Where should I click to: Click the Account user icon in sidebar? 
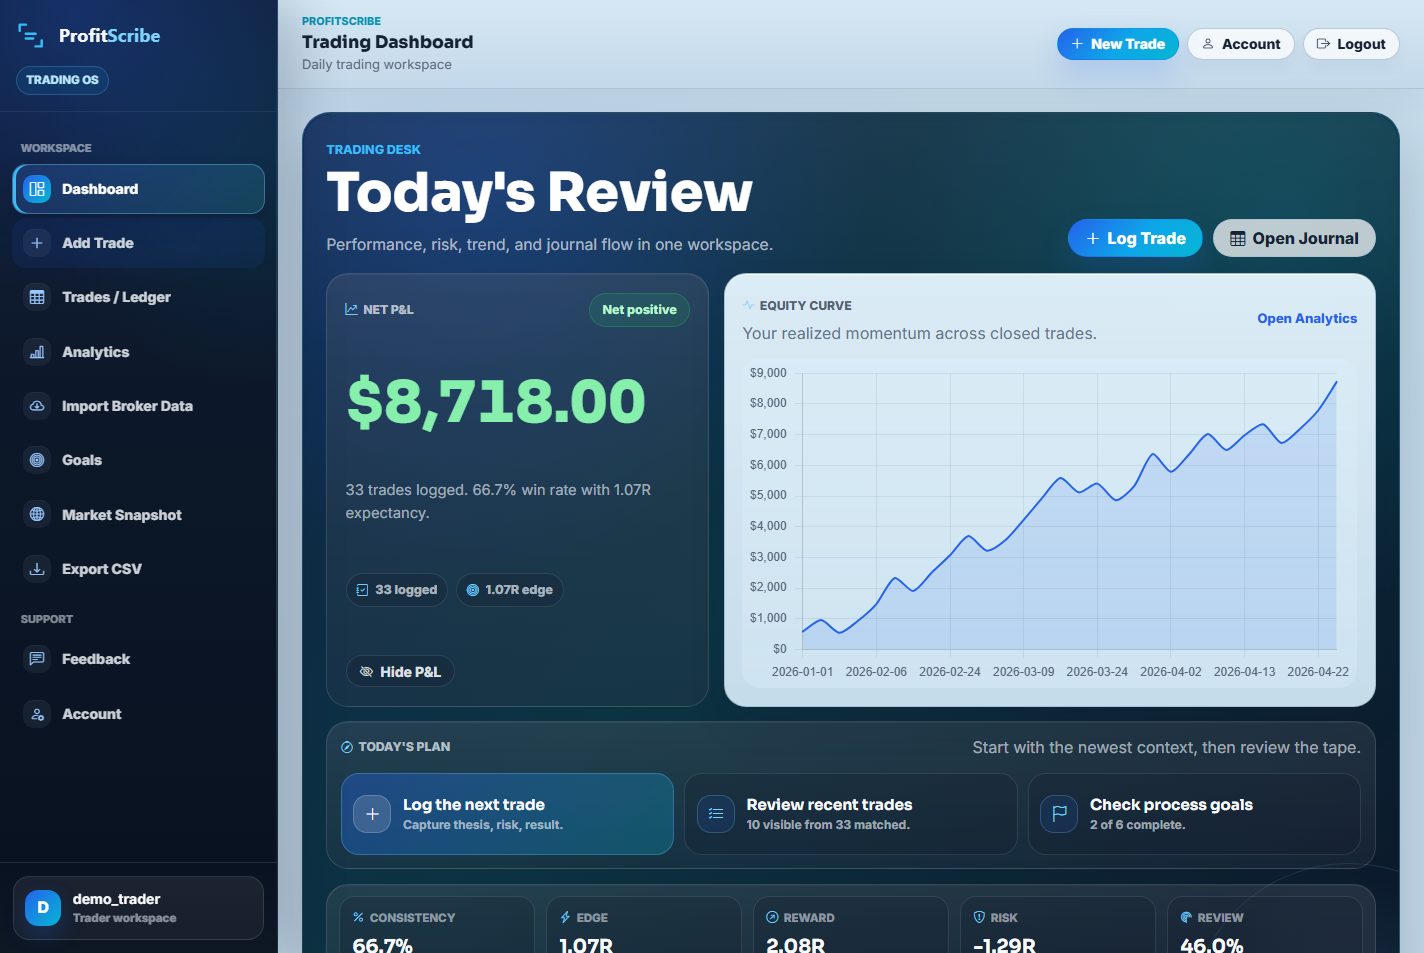pyautogui.click(x=37, y=714)
